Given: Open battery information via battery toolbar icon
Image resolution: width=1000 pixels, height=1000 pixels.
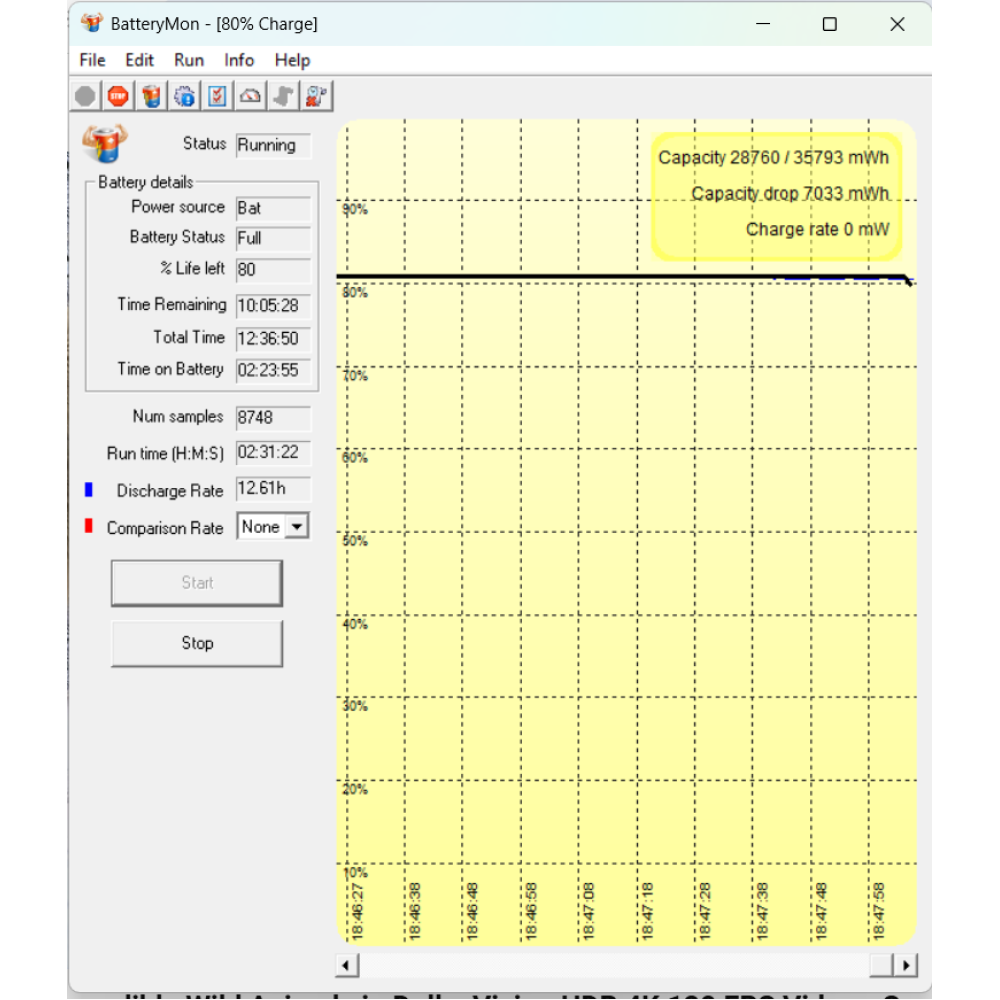Looking at the screenshot, I should 152,96.
